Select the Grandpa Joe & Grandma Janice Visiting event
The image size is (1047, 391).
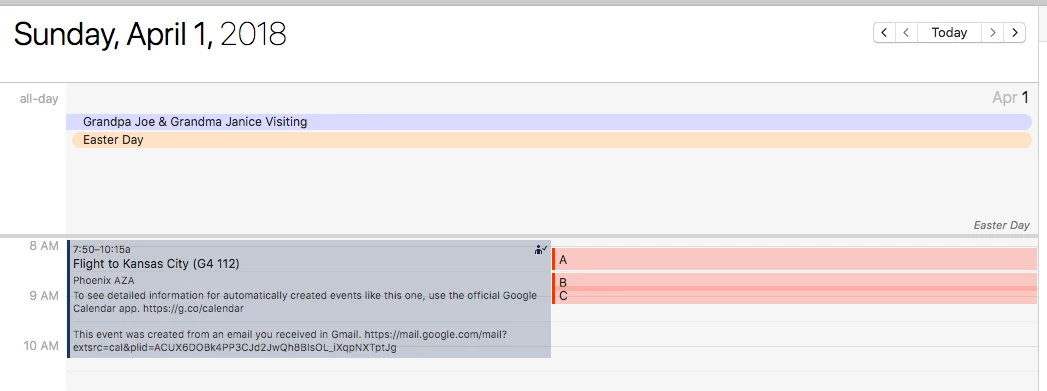[x=549, y=122]
